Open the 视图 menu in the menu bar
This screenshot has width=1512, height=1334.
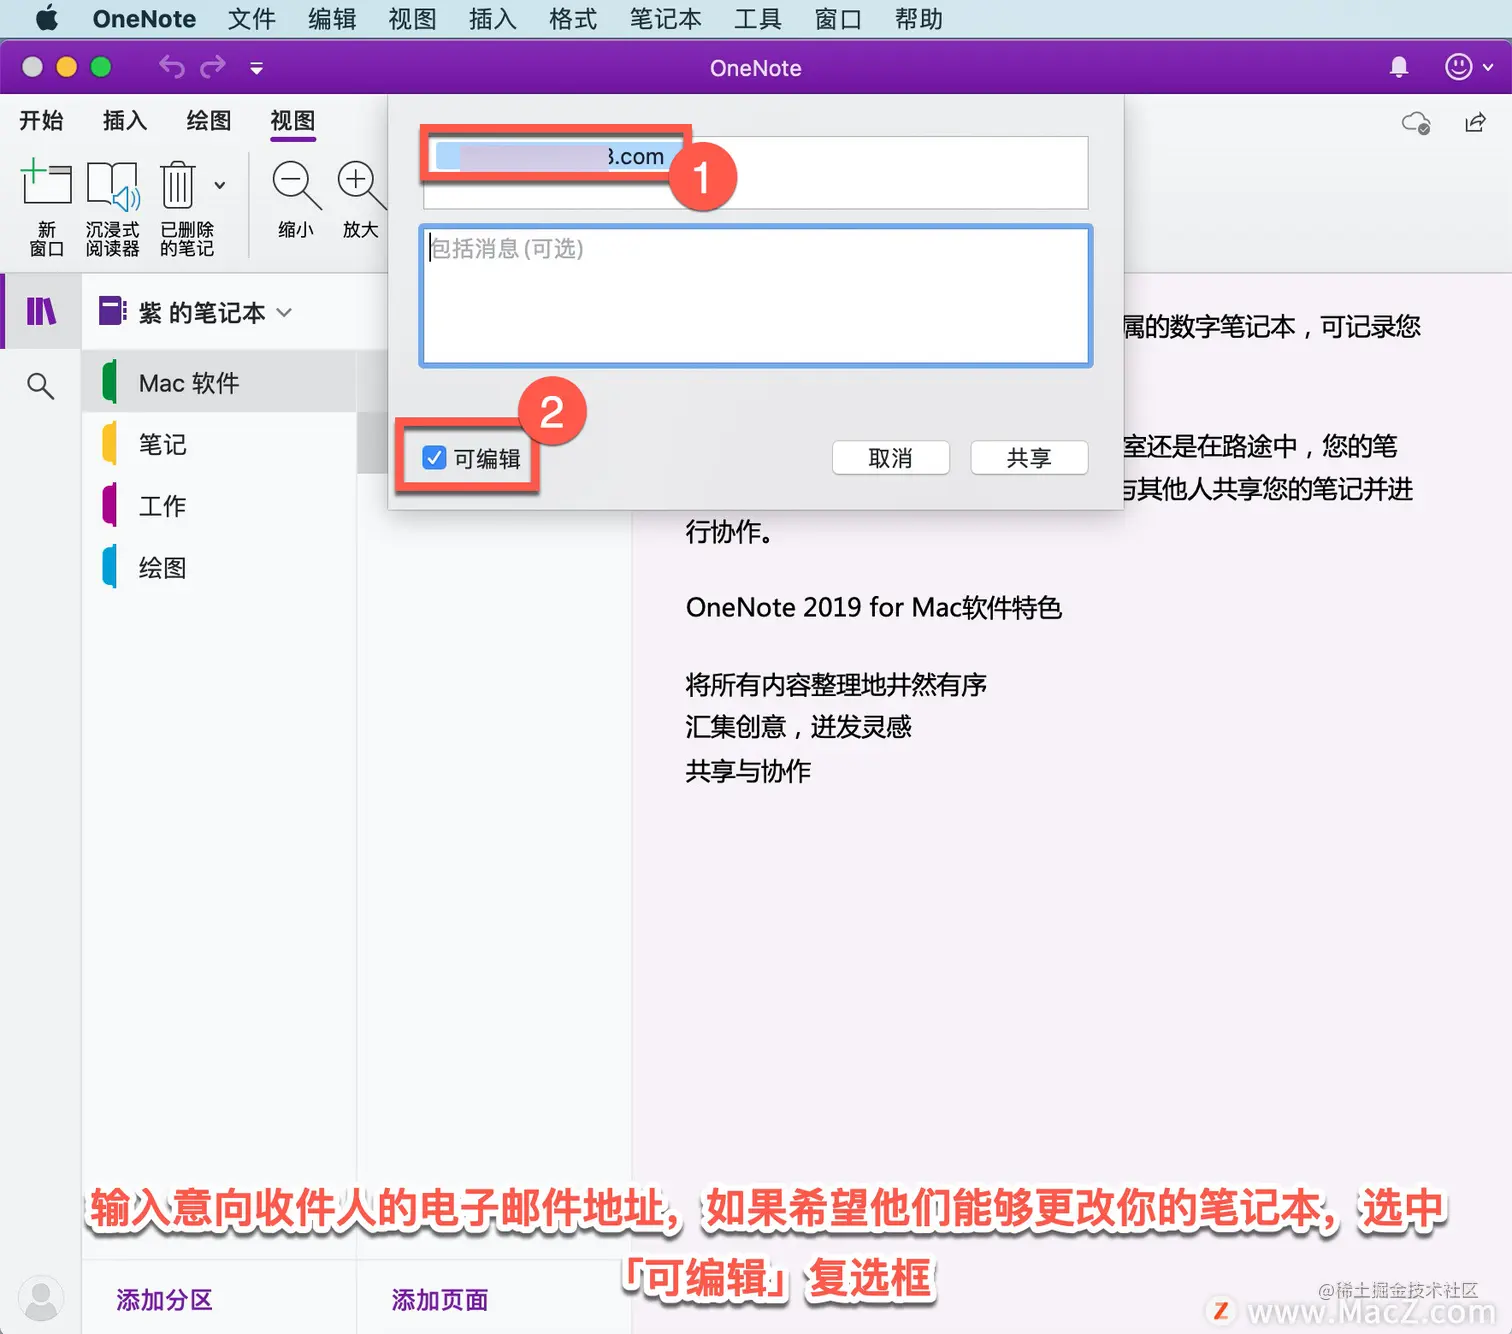pyautogui.click(x=412, y=19)
